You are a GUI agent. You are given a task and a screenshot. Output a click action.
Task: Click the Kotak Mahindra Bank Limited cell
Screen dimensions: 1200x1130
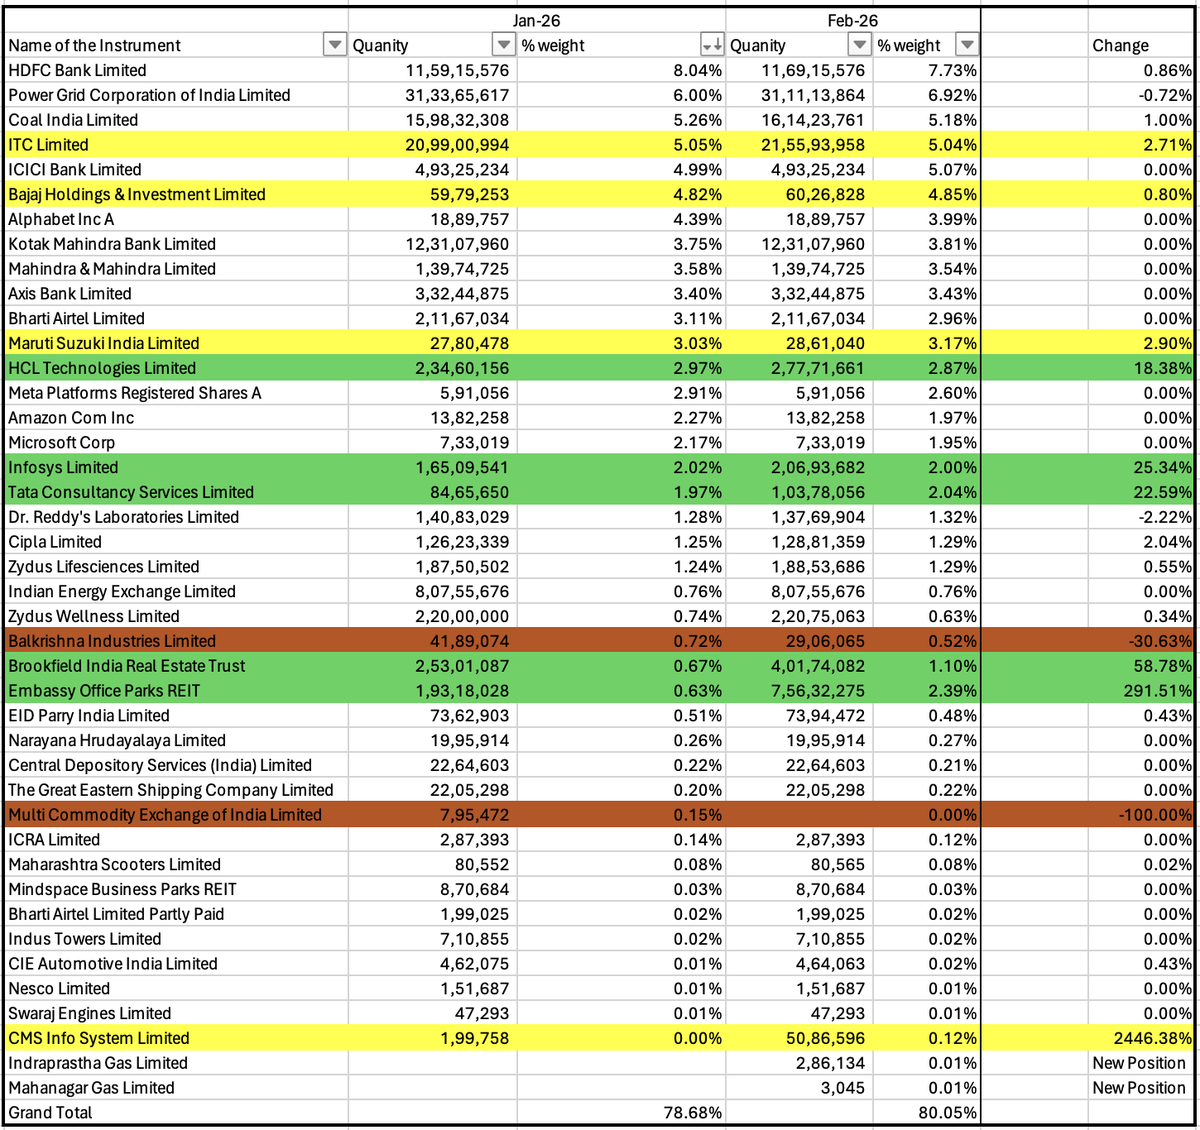click(x=176, y=244)
